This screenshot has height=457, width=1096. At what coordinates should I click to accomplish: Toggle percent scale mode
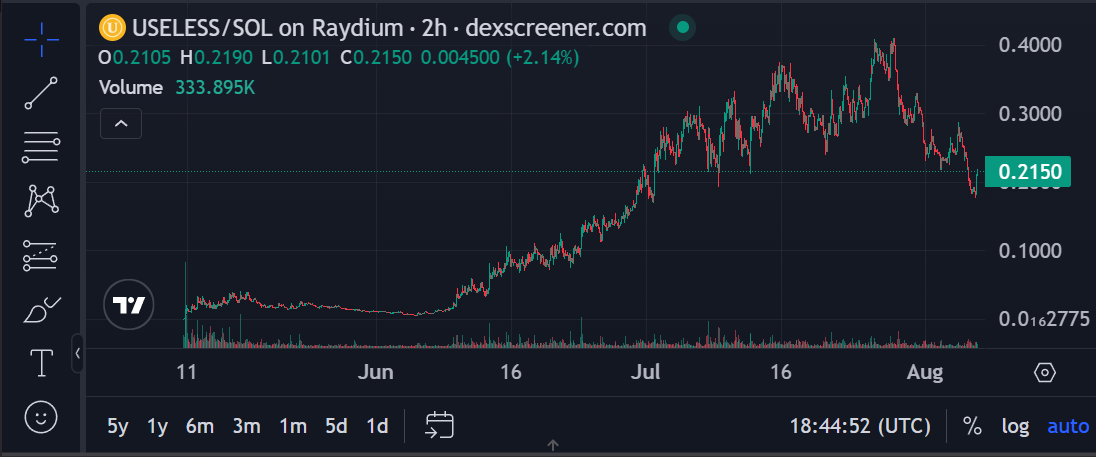point(972,426)
